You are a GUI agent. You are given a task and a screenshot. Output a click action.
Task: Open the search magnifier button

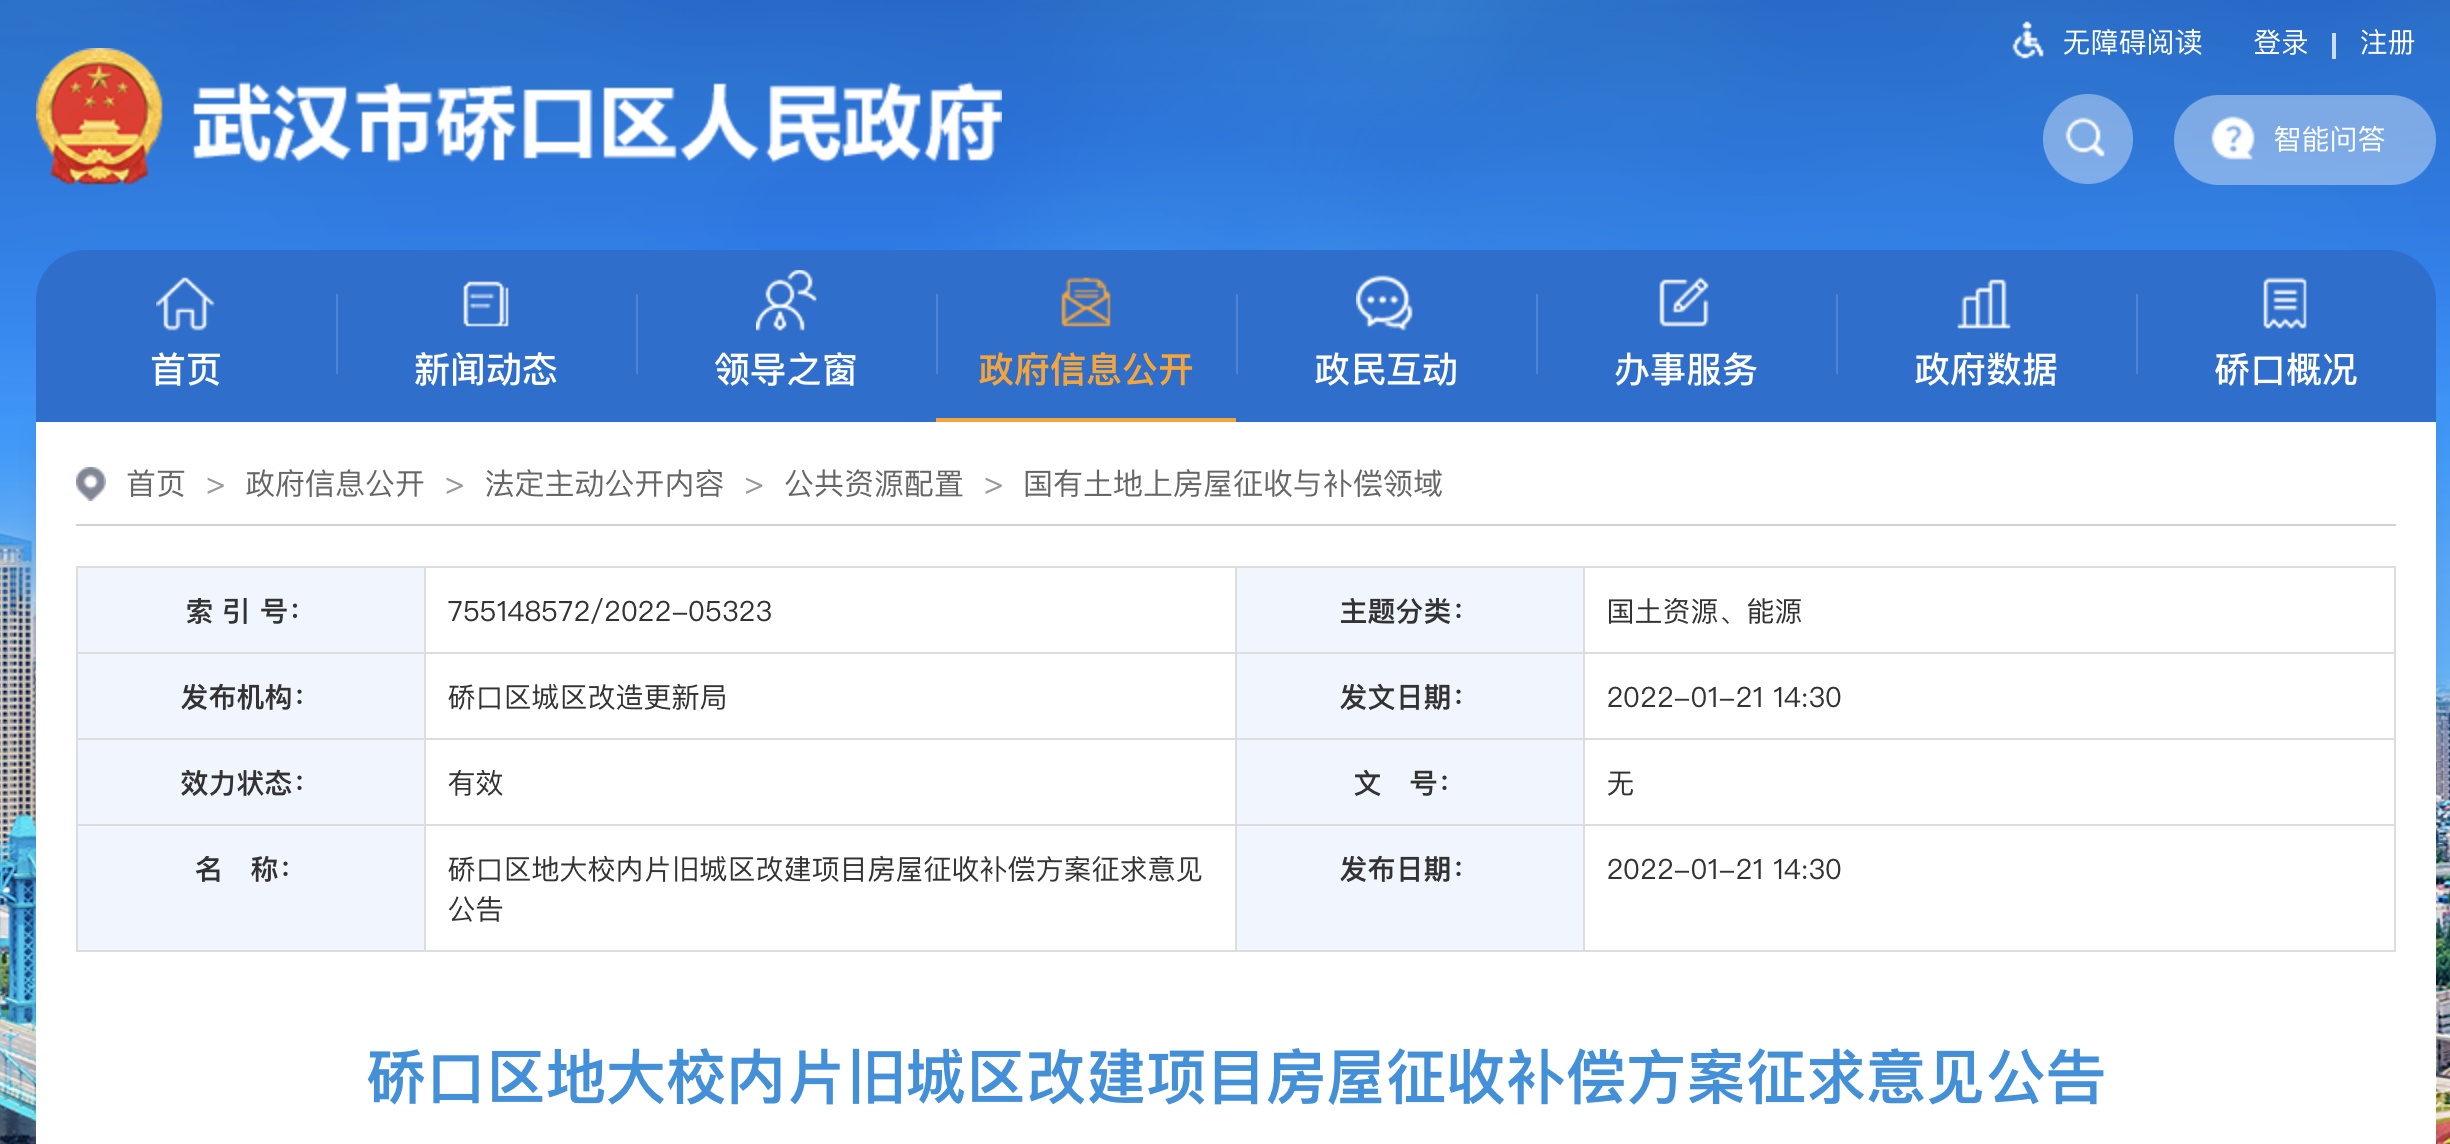point(2087,139)
